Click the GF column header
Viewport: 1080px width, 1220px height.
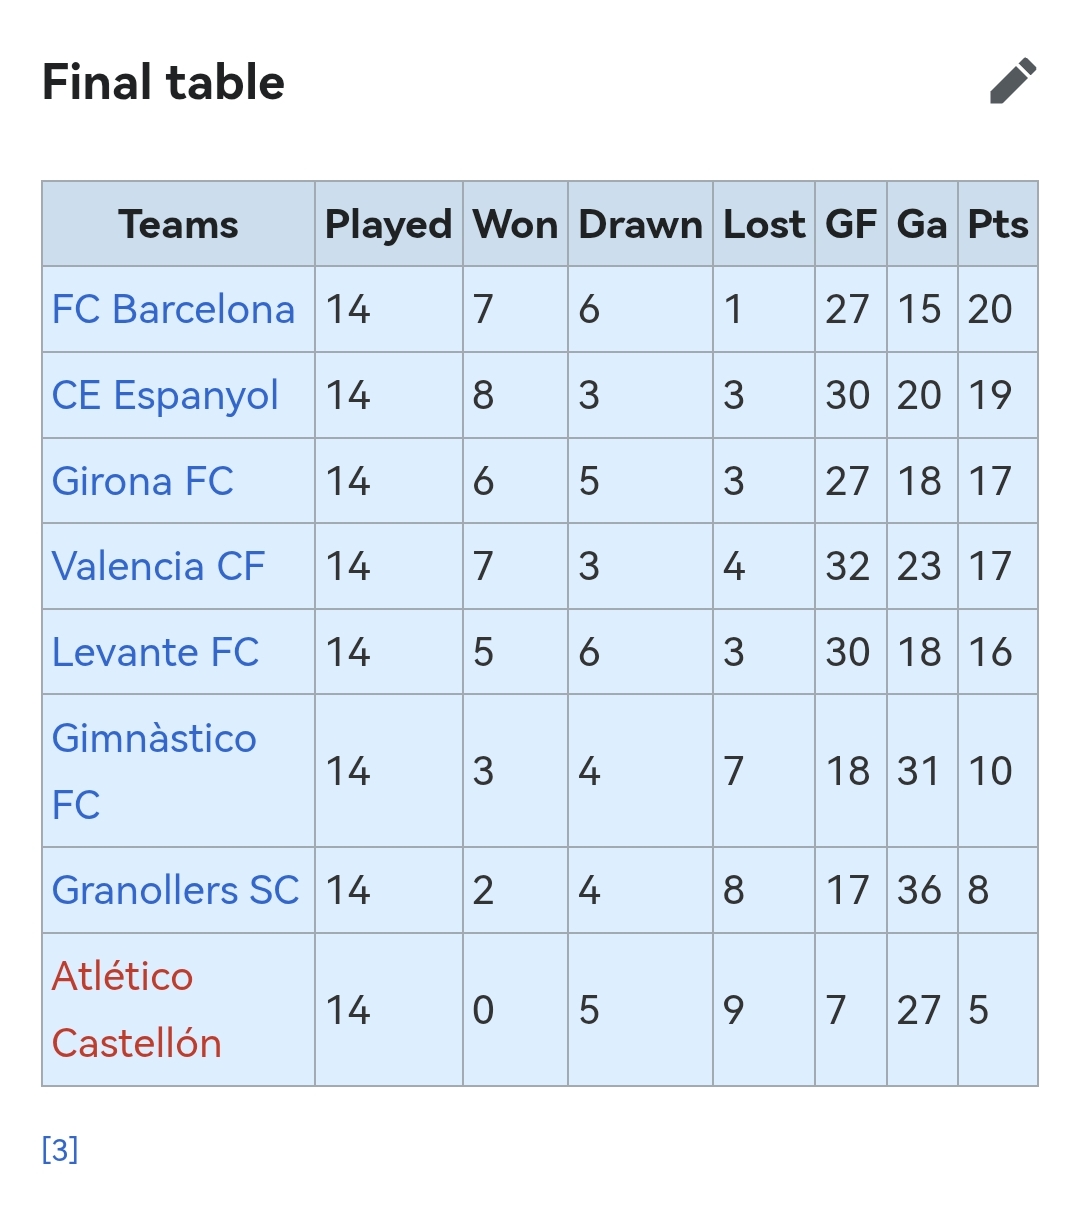[851, 225]
